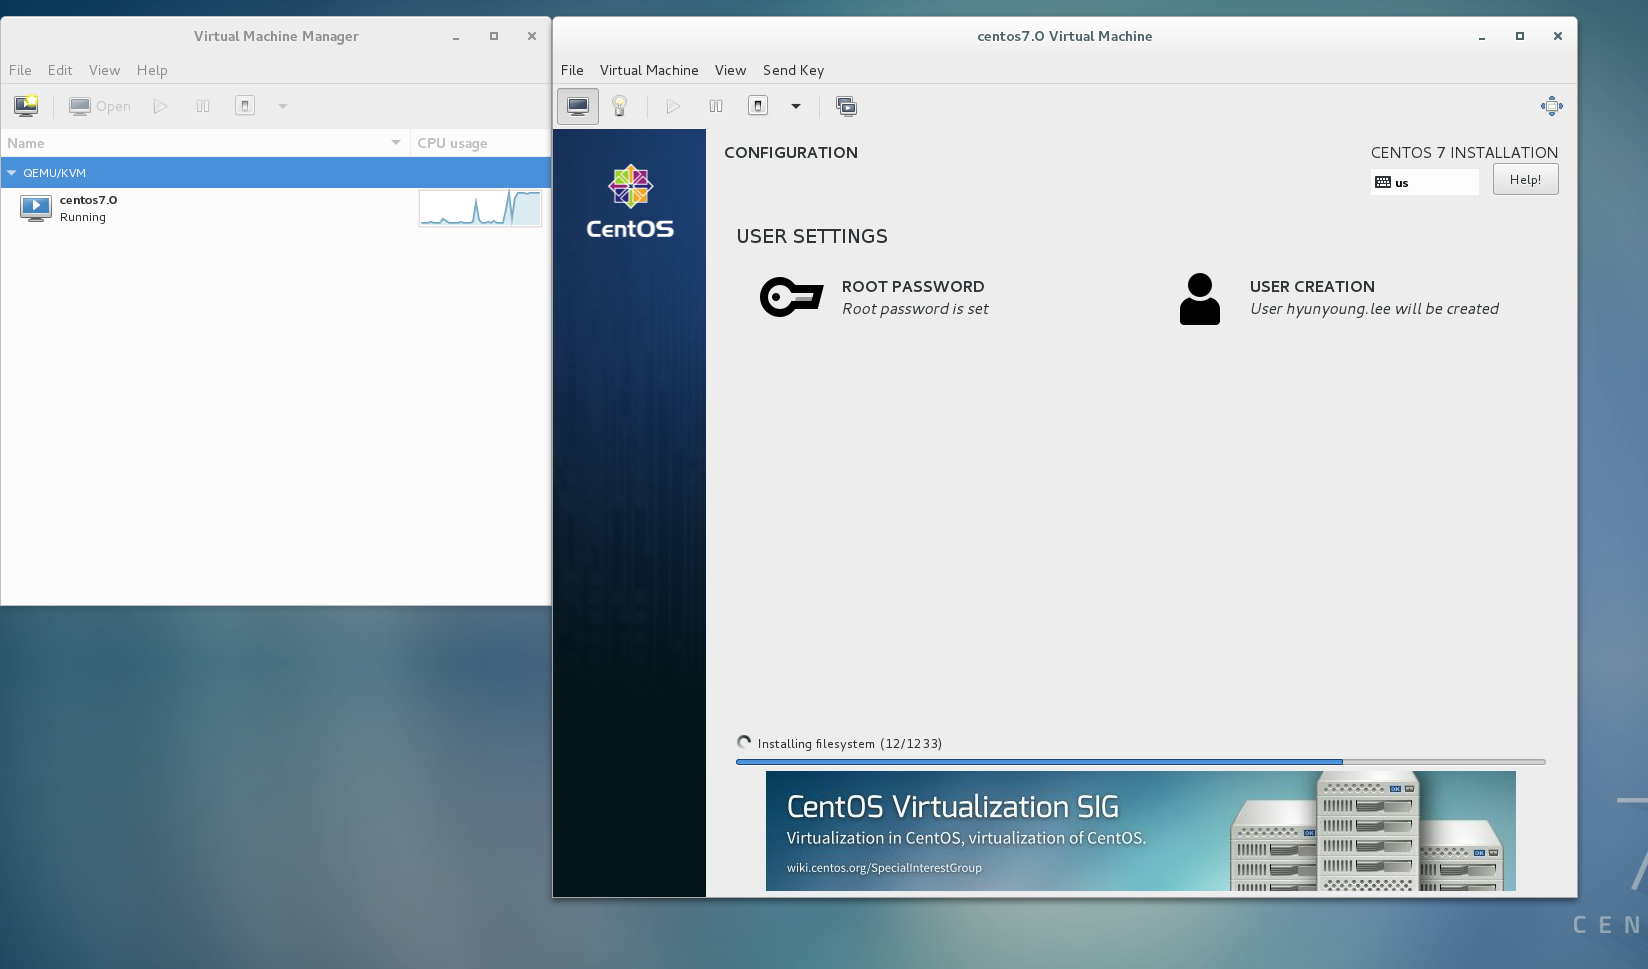The height and width of the screenshot is (969, 1648).
Task: Toggle the graphical console view icon
Action: point(578,106)
